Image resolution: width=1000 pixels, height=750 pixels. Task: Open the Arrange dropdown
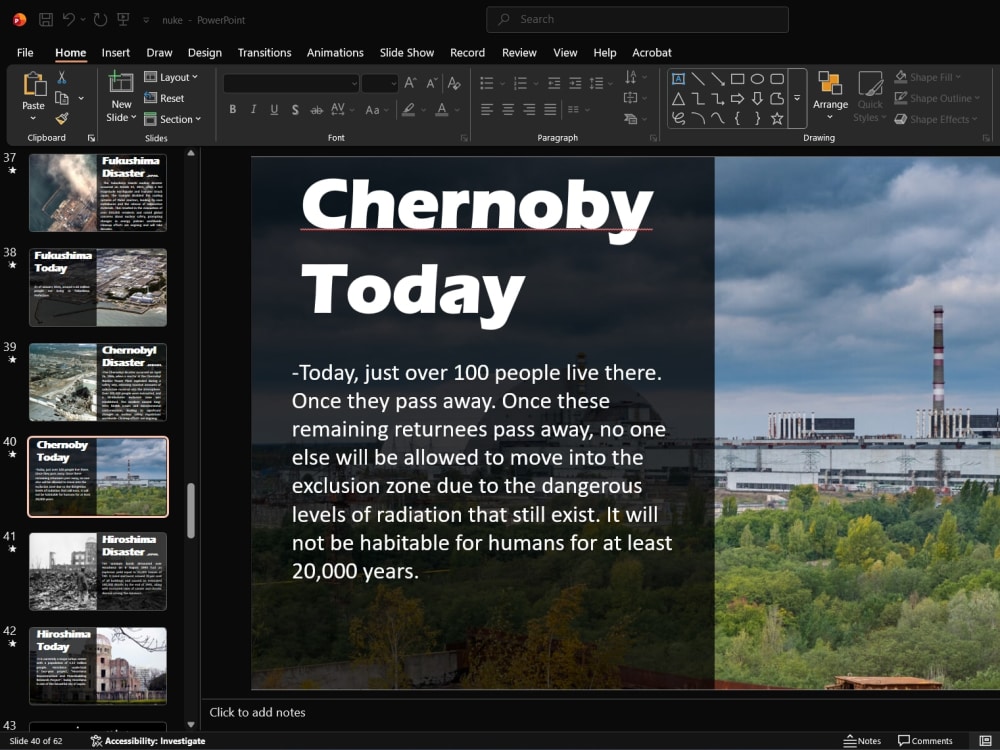coord(830,96)
